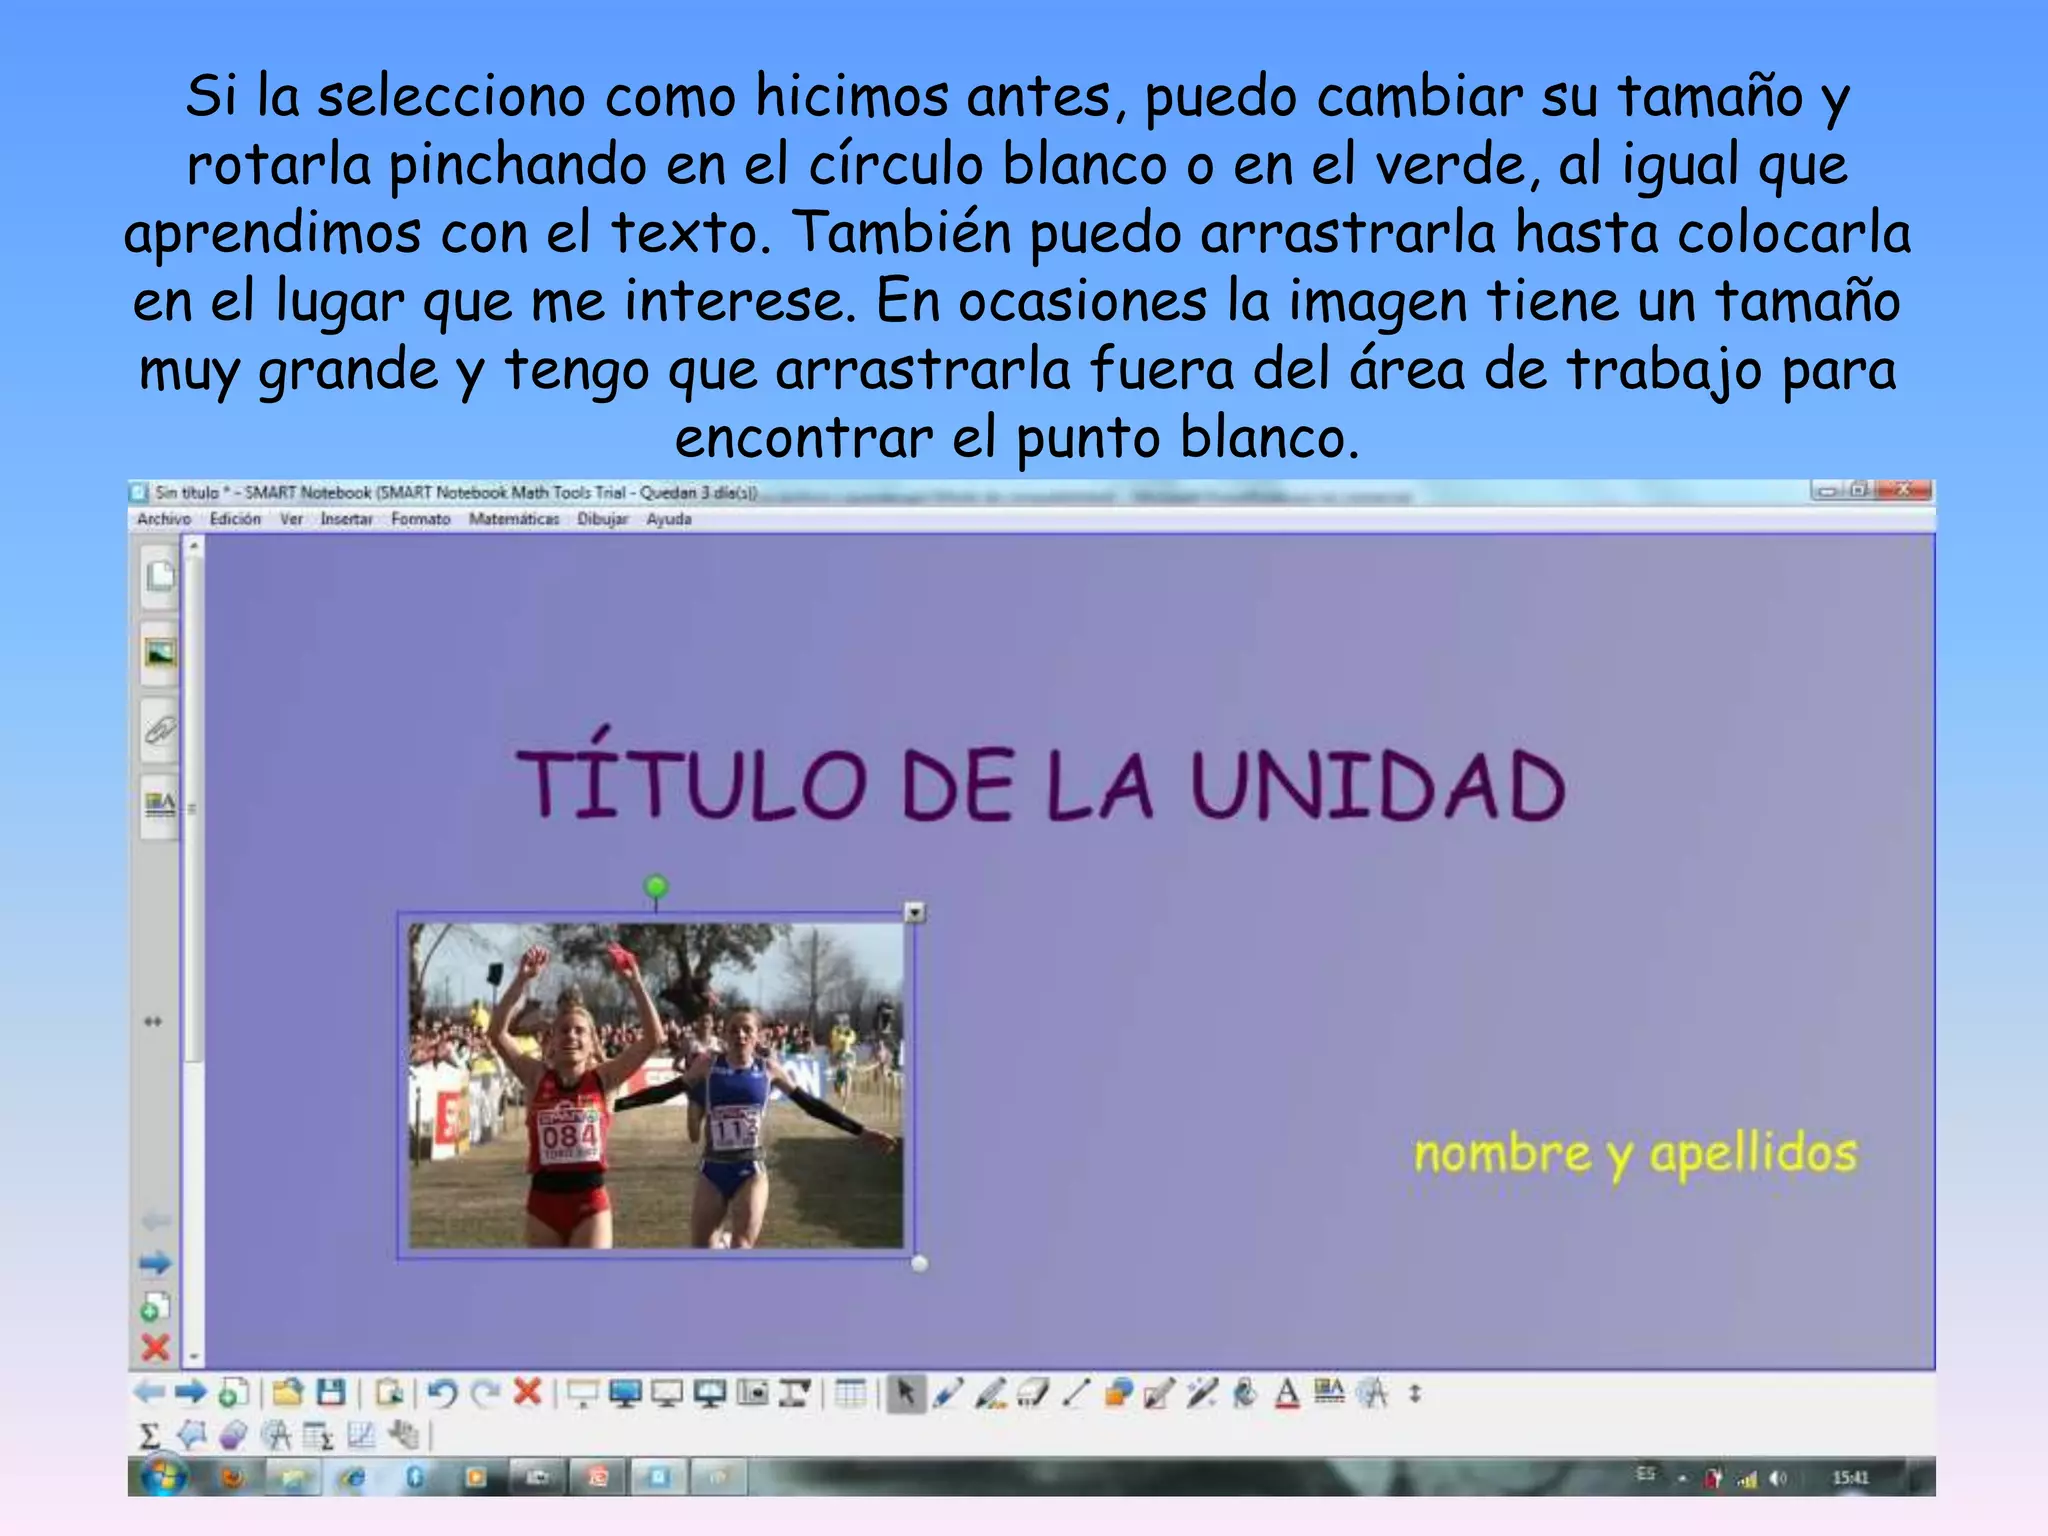Click the red Delete X in bottom toolbar
2048x1536 pixels.
(x=527, y=1392)
